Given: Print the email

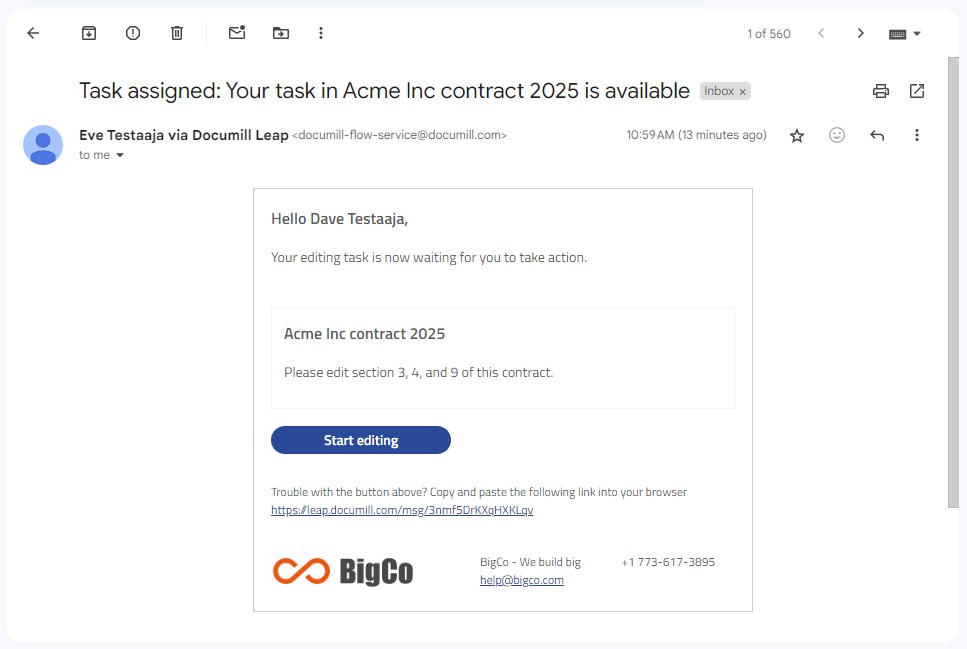Looking at the screenshot, I should (x=881, y=90).
